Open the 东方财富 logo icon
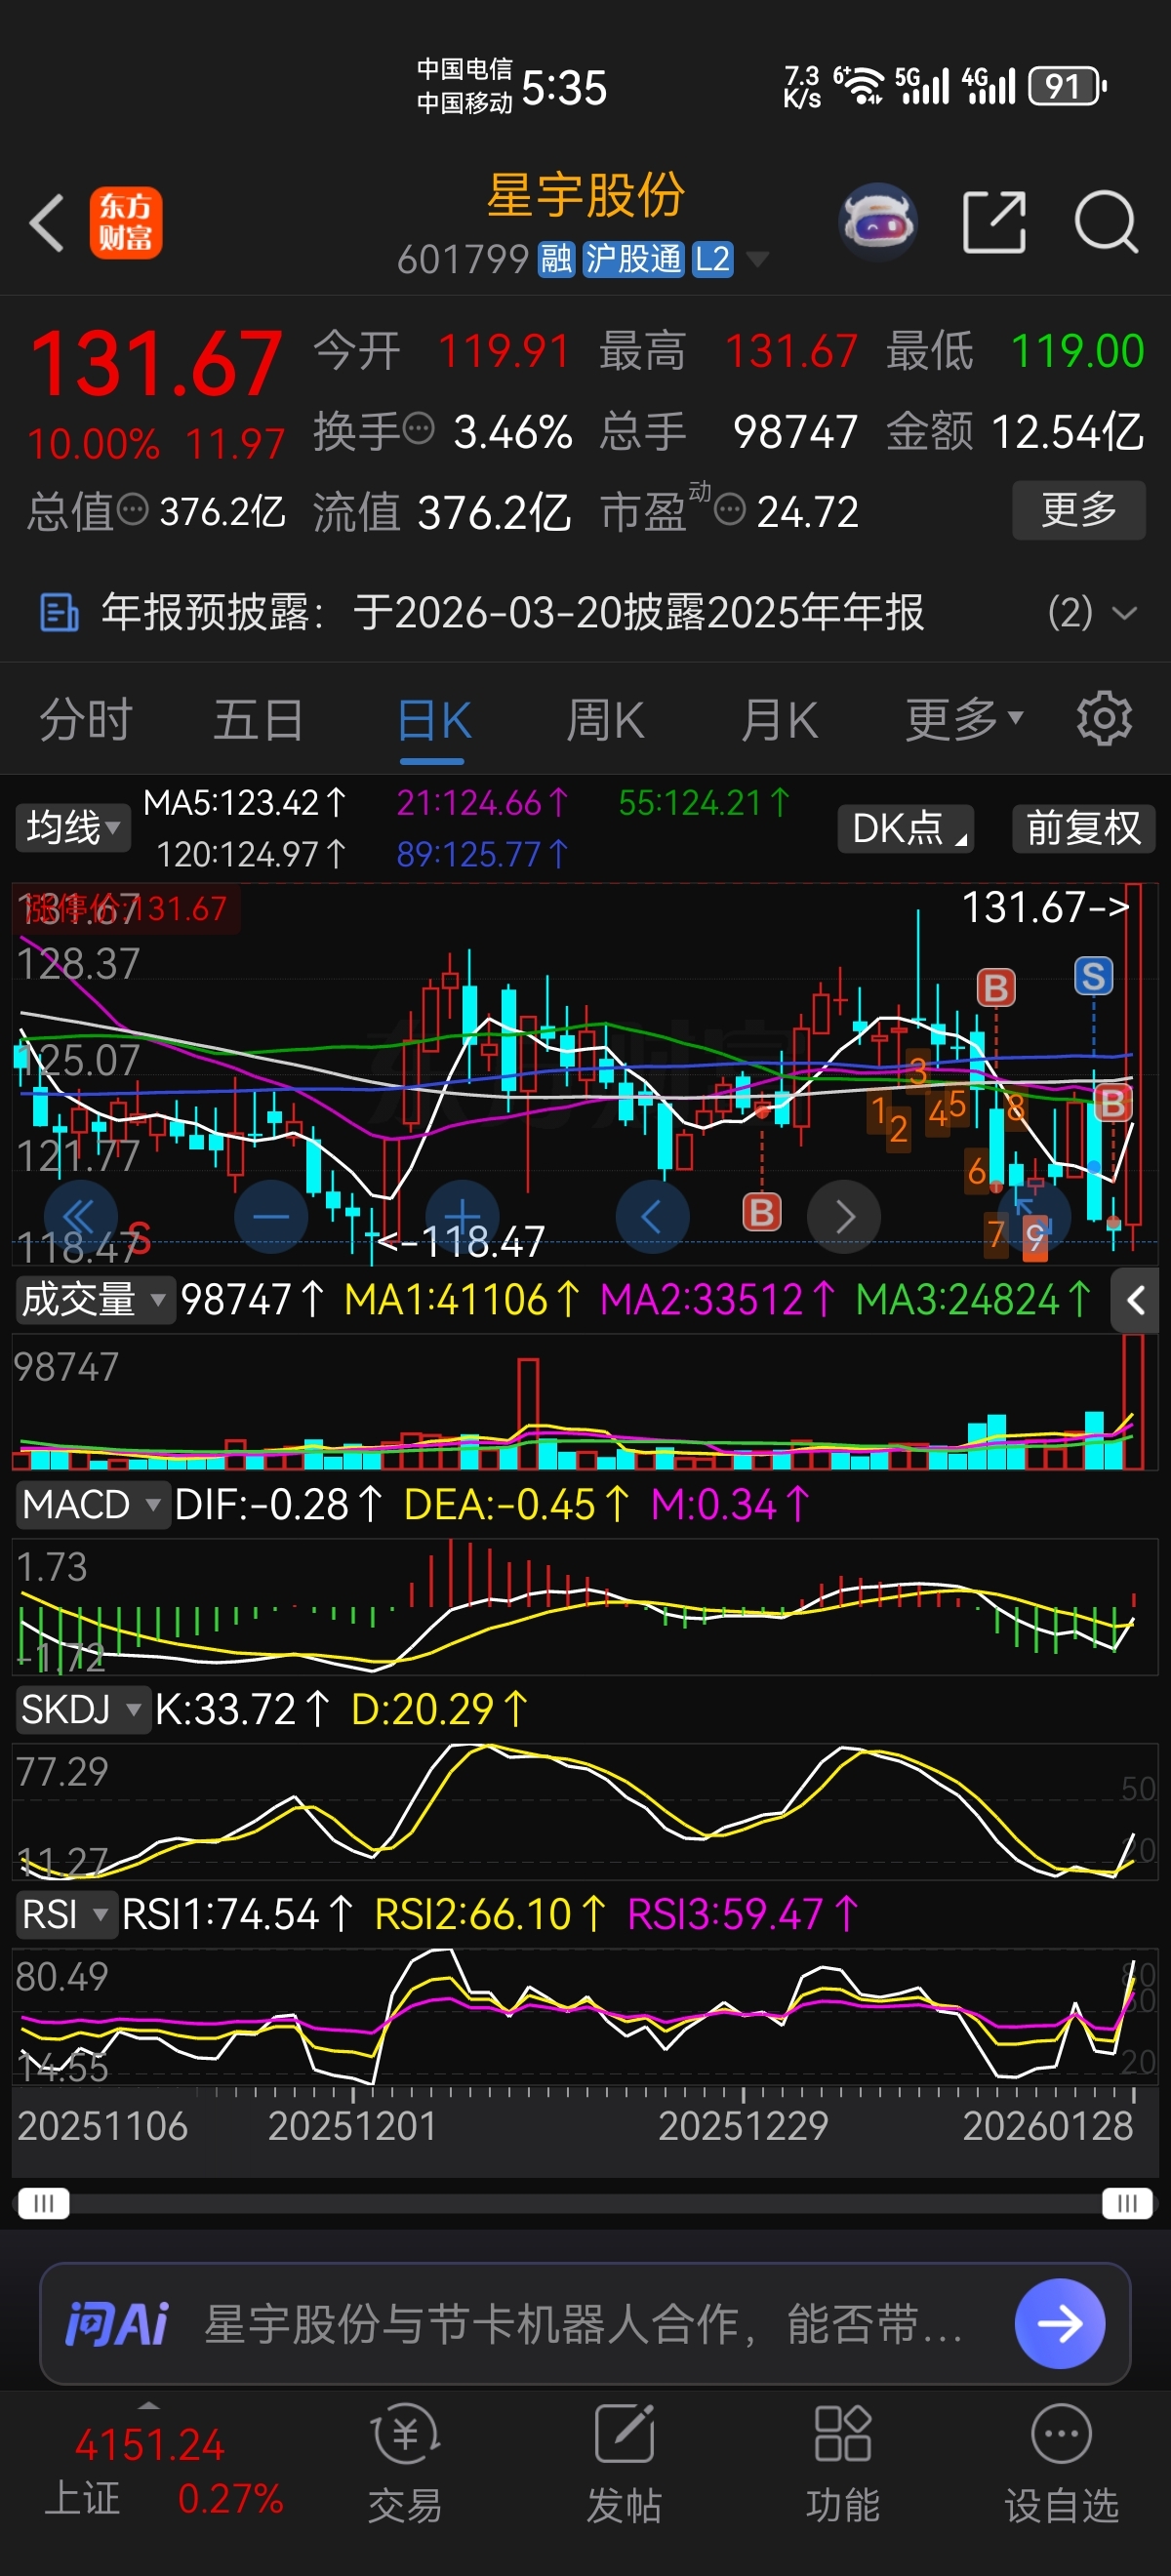Image resolution: width=1171 pixels, height=2576 pixels. 126,222
